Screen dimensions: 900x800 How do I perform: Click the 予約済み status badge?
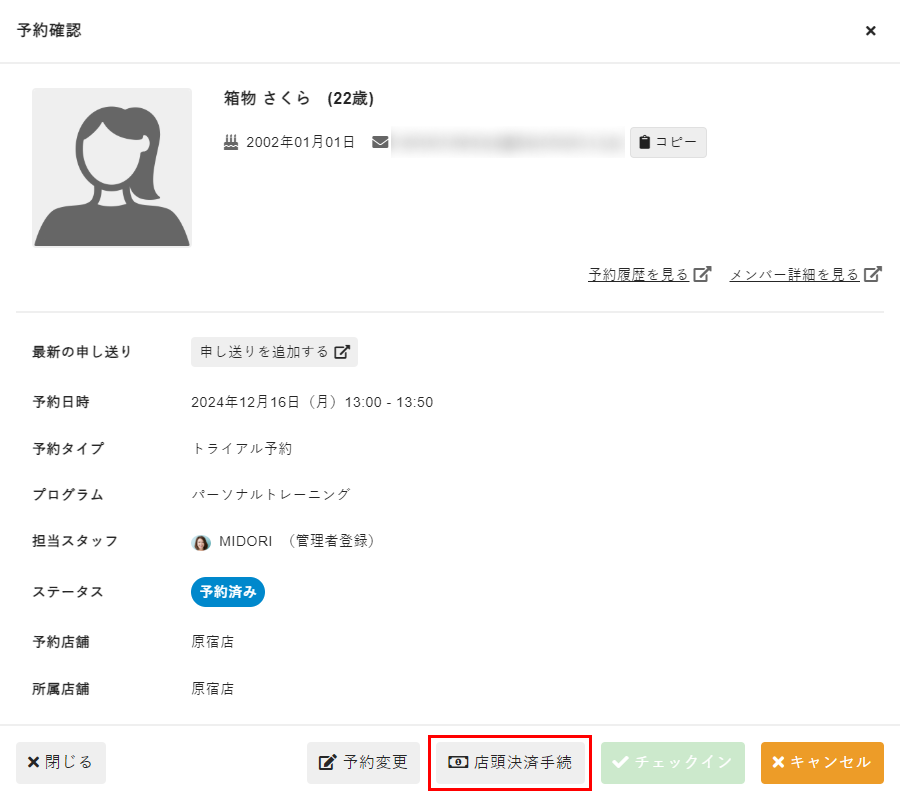tap(228, 592)
